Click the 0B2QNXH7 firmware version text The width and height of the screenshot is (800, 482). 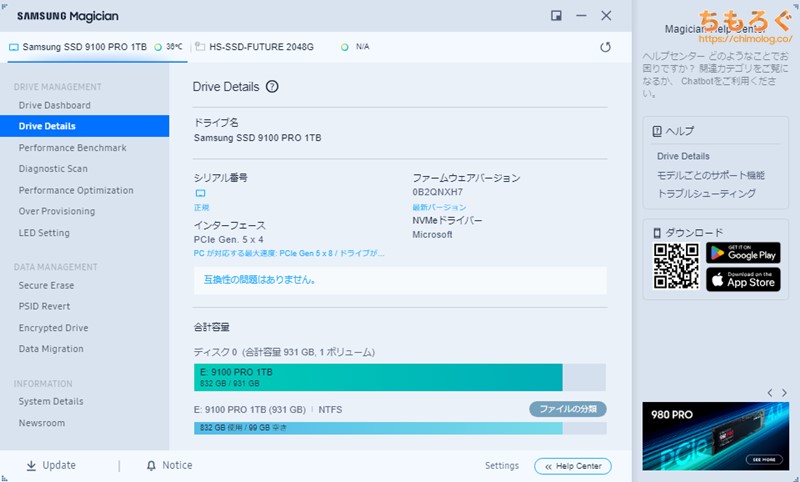pos(438,192)
